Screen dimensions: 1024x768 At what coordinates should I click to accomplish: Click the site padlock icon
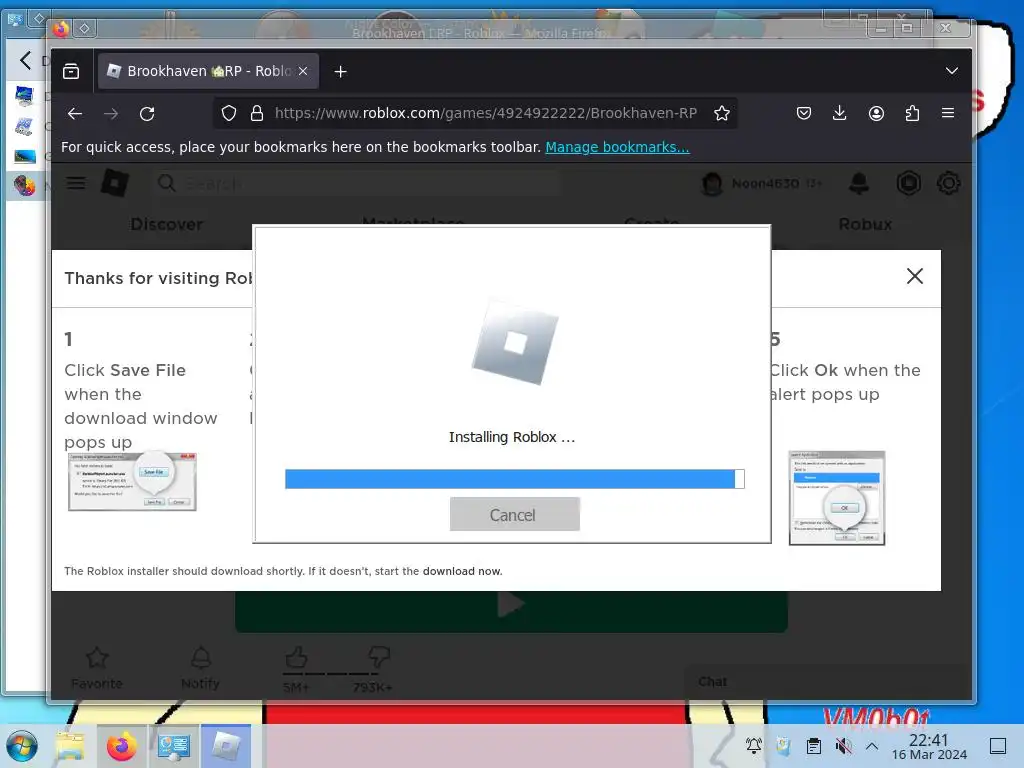pyautogui.click(x=257, y=114)
